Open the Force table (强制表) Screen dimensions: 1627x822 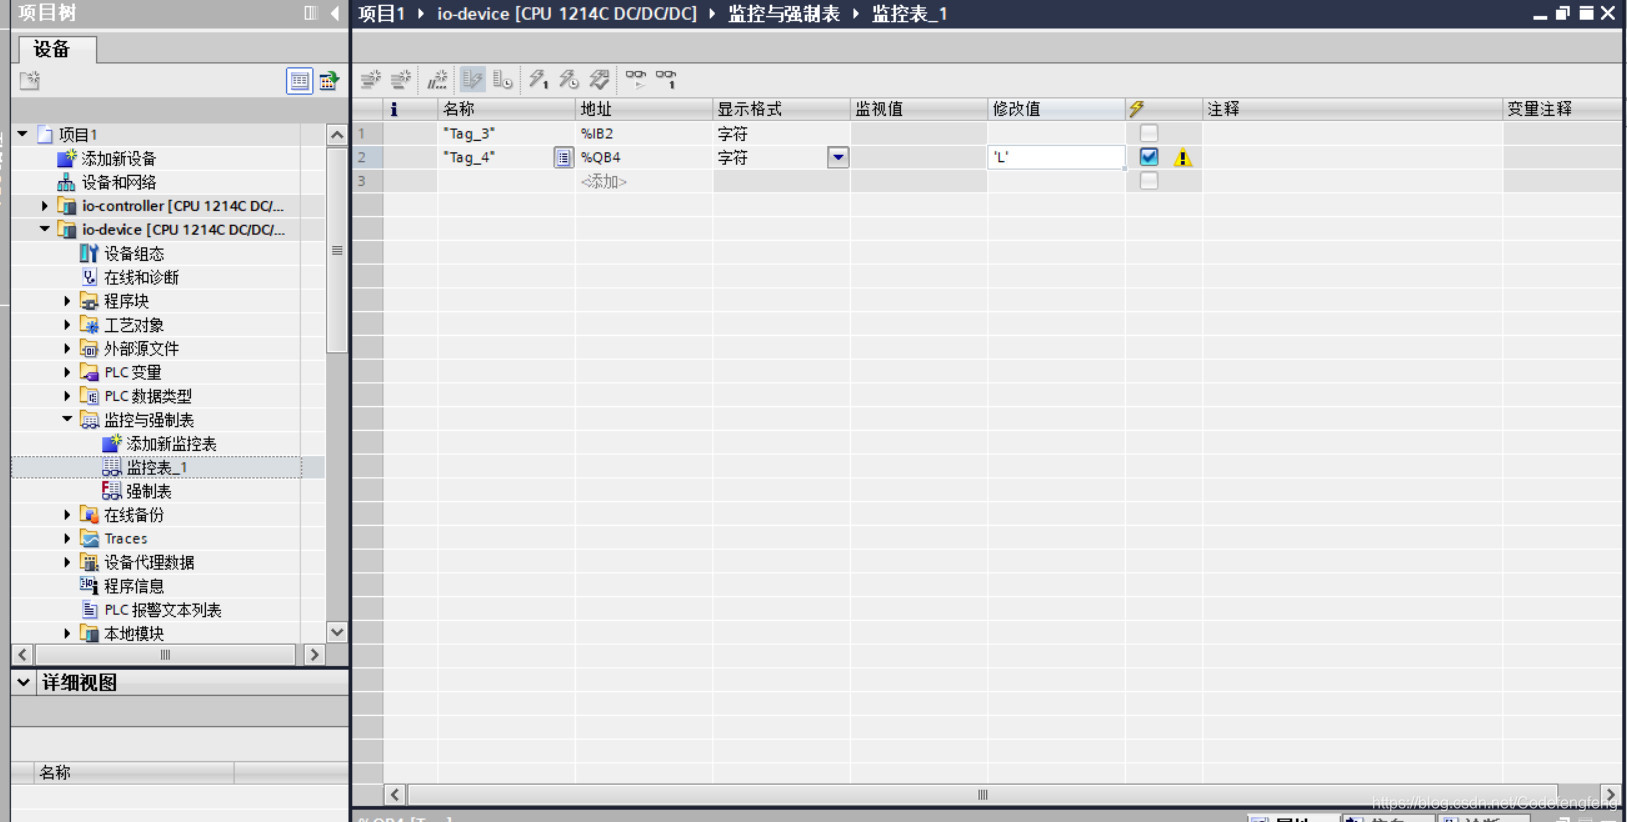pyautogui.click(x=137, y=491)
